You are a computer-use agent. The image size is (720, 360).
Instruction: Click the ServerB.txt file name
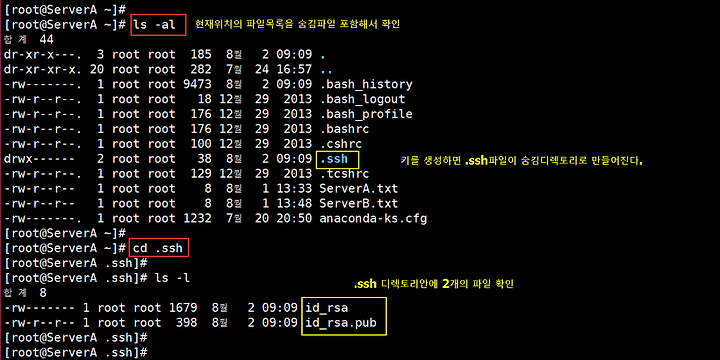pyautogui.click(x=358, y=203)
